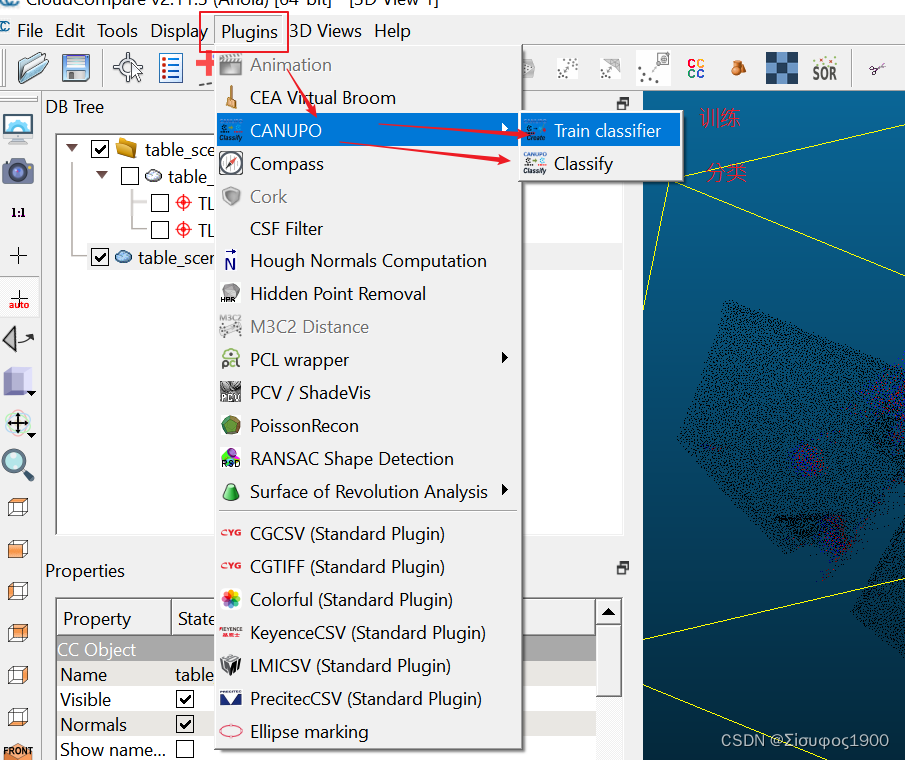Viewport: 905px width, 760px height.
Task: Click the auto pivot crosshair icon
Action: tap(18, 299)
